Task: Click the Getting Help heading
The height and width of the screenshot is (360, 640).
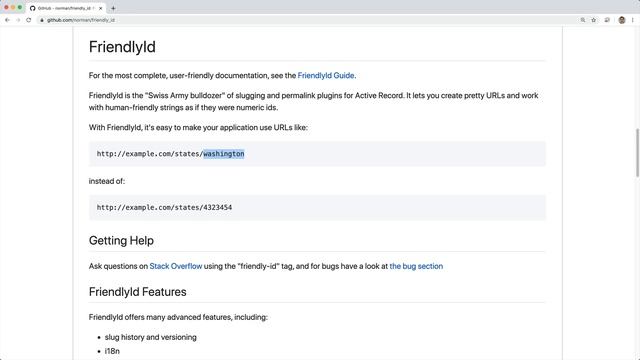Action: coord(121,240)
